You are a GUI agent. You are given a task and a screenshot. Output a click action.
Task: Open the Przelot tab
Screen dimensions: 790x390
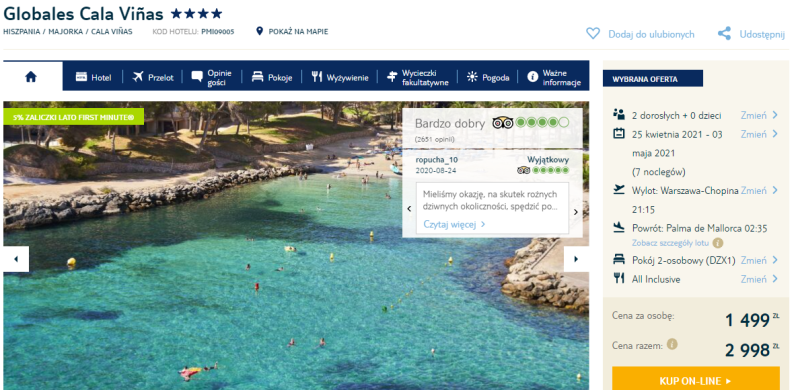click(x=153, y=77)
